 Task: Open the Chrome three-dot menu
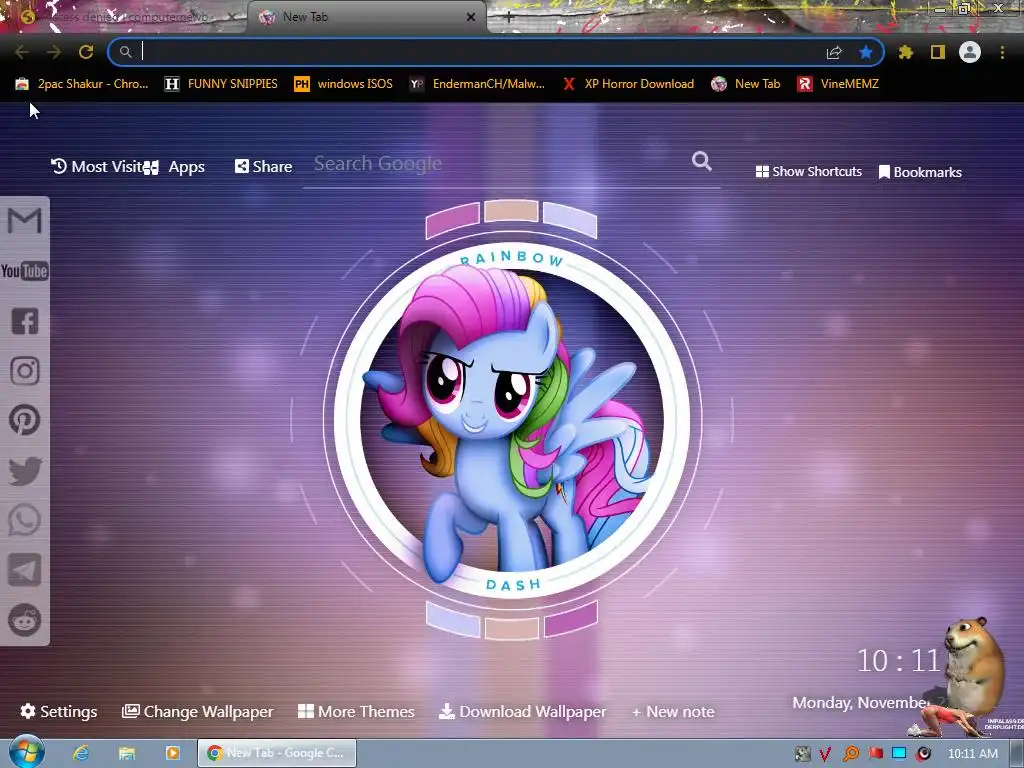coord(1002,52)
